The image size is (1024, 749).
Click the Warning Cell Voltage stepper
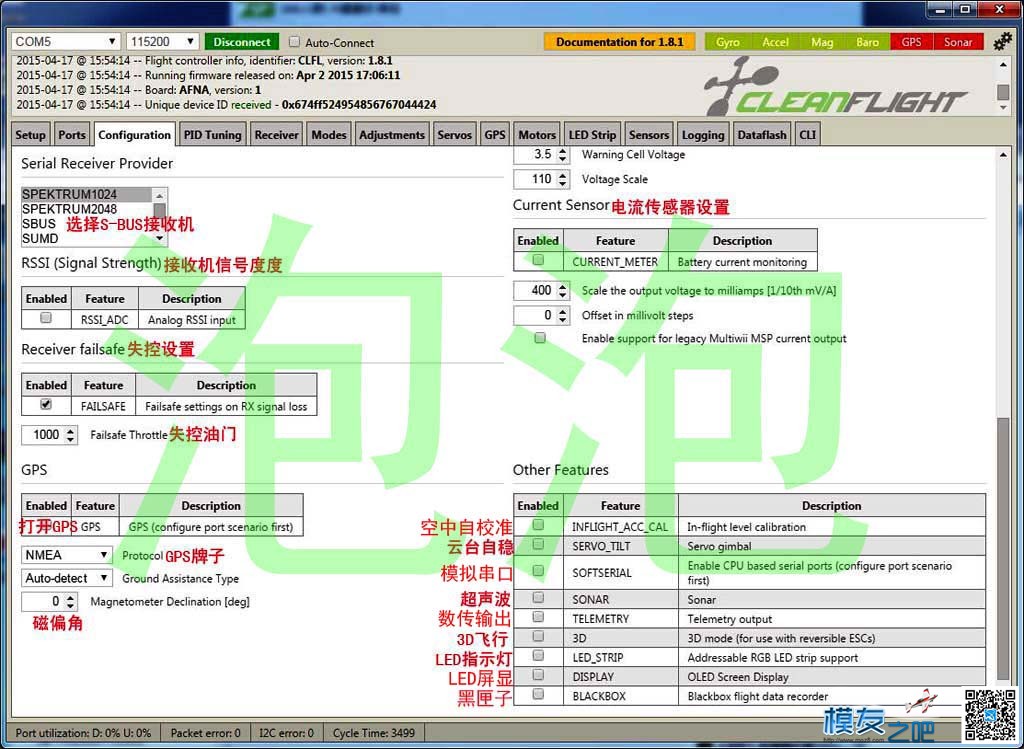point(542,155)
